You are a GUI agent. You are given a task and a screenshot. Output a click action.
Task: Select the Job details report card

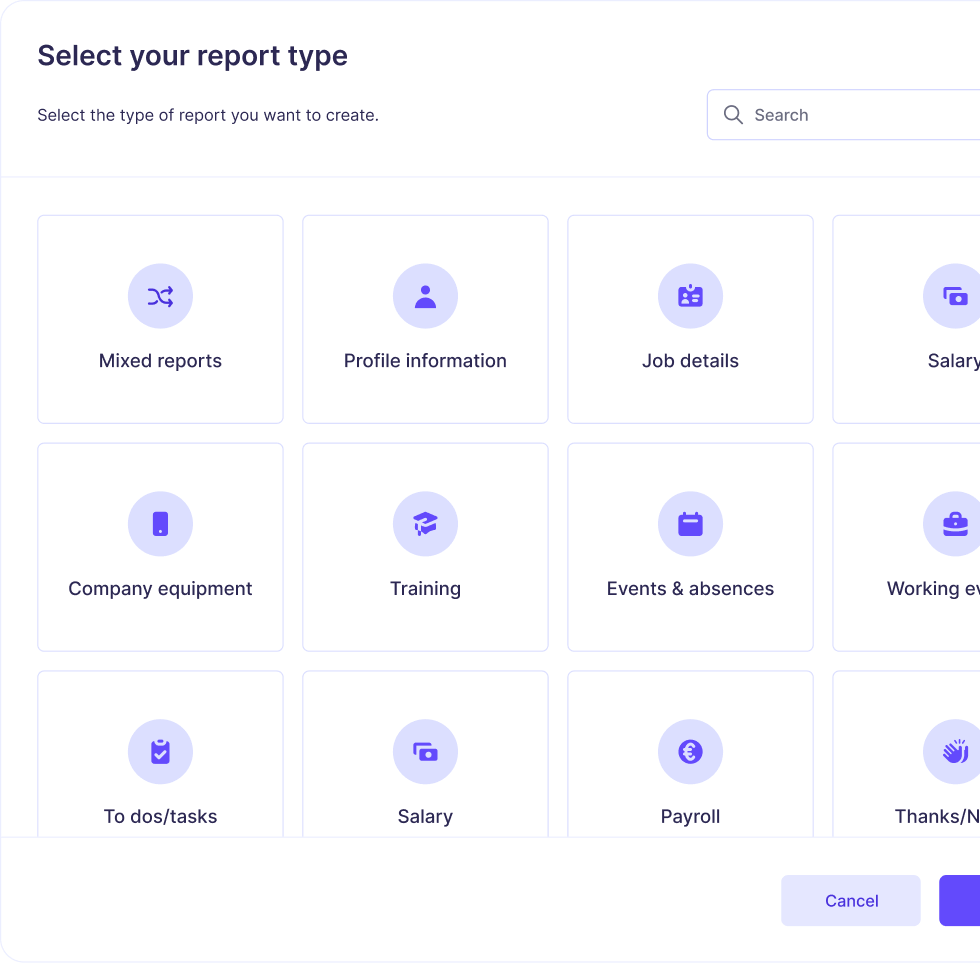[x=690, y=319]
